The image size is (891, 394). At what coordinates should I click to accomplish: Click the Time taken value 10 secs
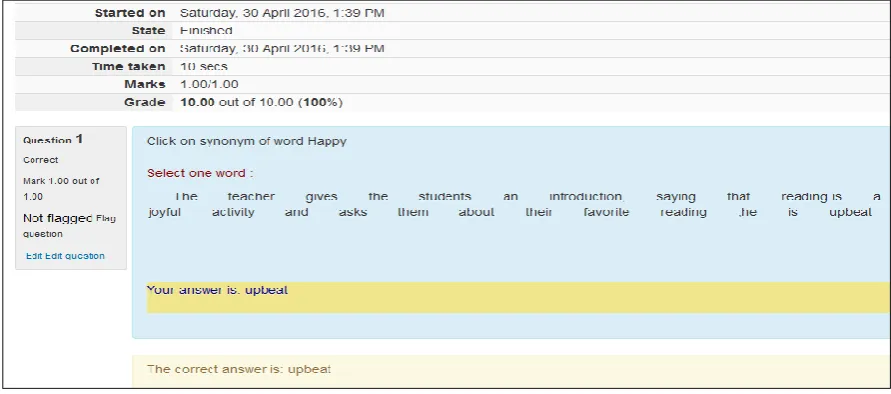tap(203, 67)
